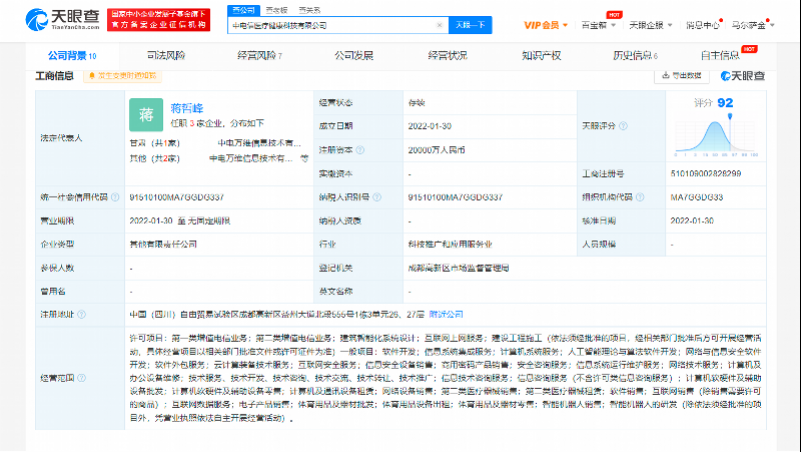The height and width of the screenshot is (452, 801).
Task: Select the 历史信息 tab
Action: (635, 56)
